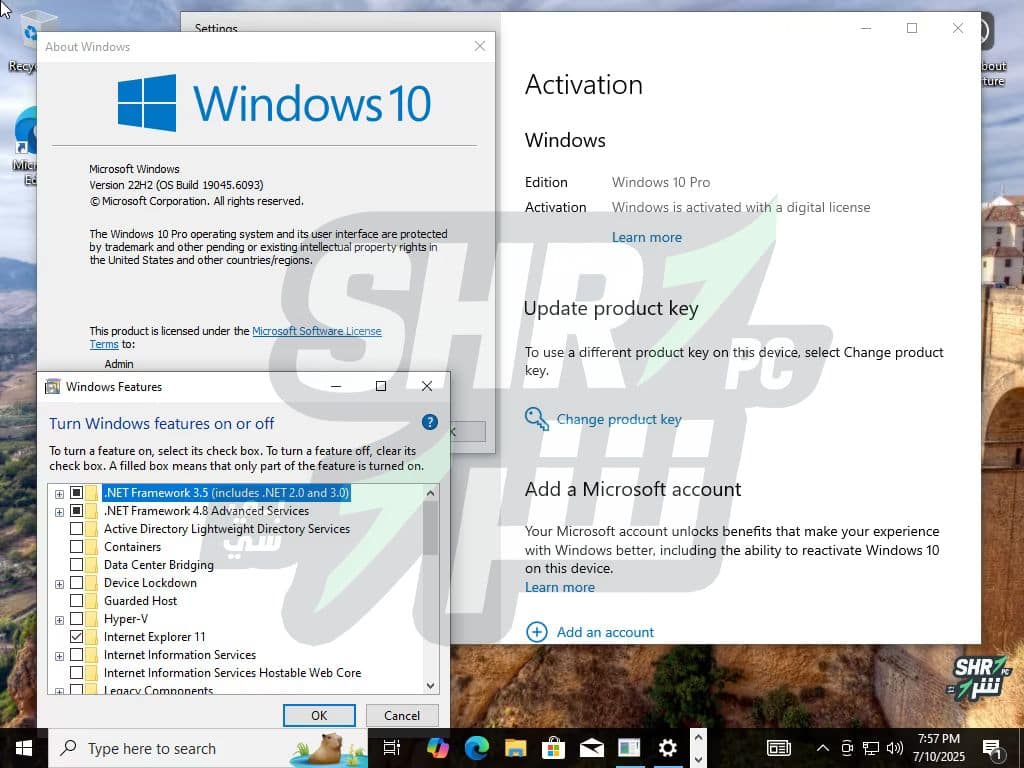Toggle .NET Framework 4.8 Advanced Services checkbox

coord(76,511)
